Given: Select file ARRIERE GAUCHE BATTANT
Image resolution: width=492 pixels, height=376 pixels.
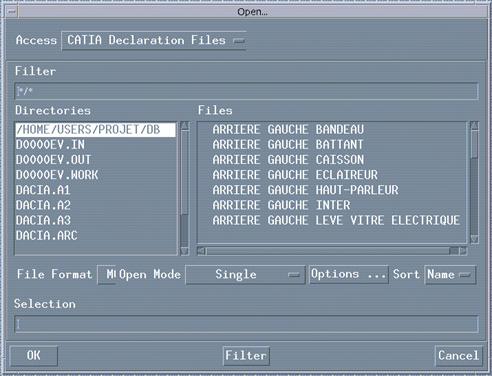Looking at the screenshot, I should point(288,145).
